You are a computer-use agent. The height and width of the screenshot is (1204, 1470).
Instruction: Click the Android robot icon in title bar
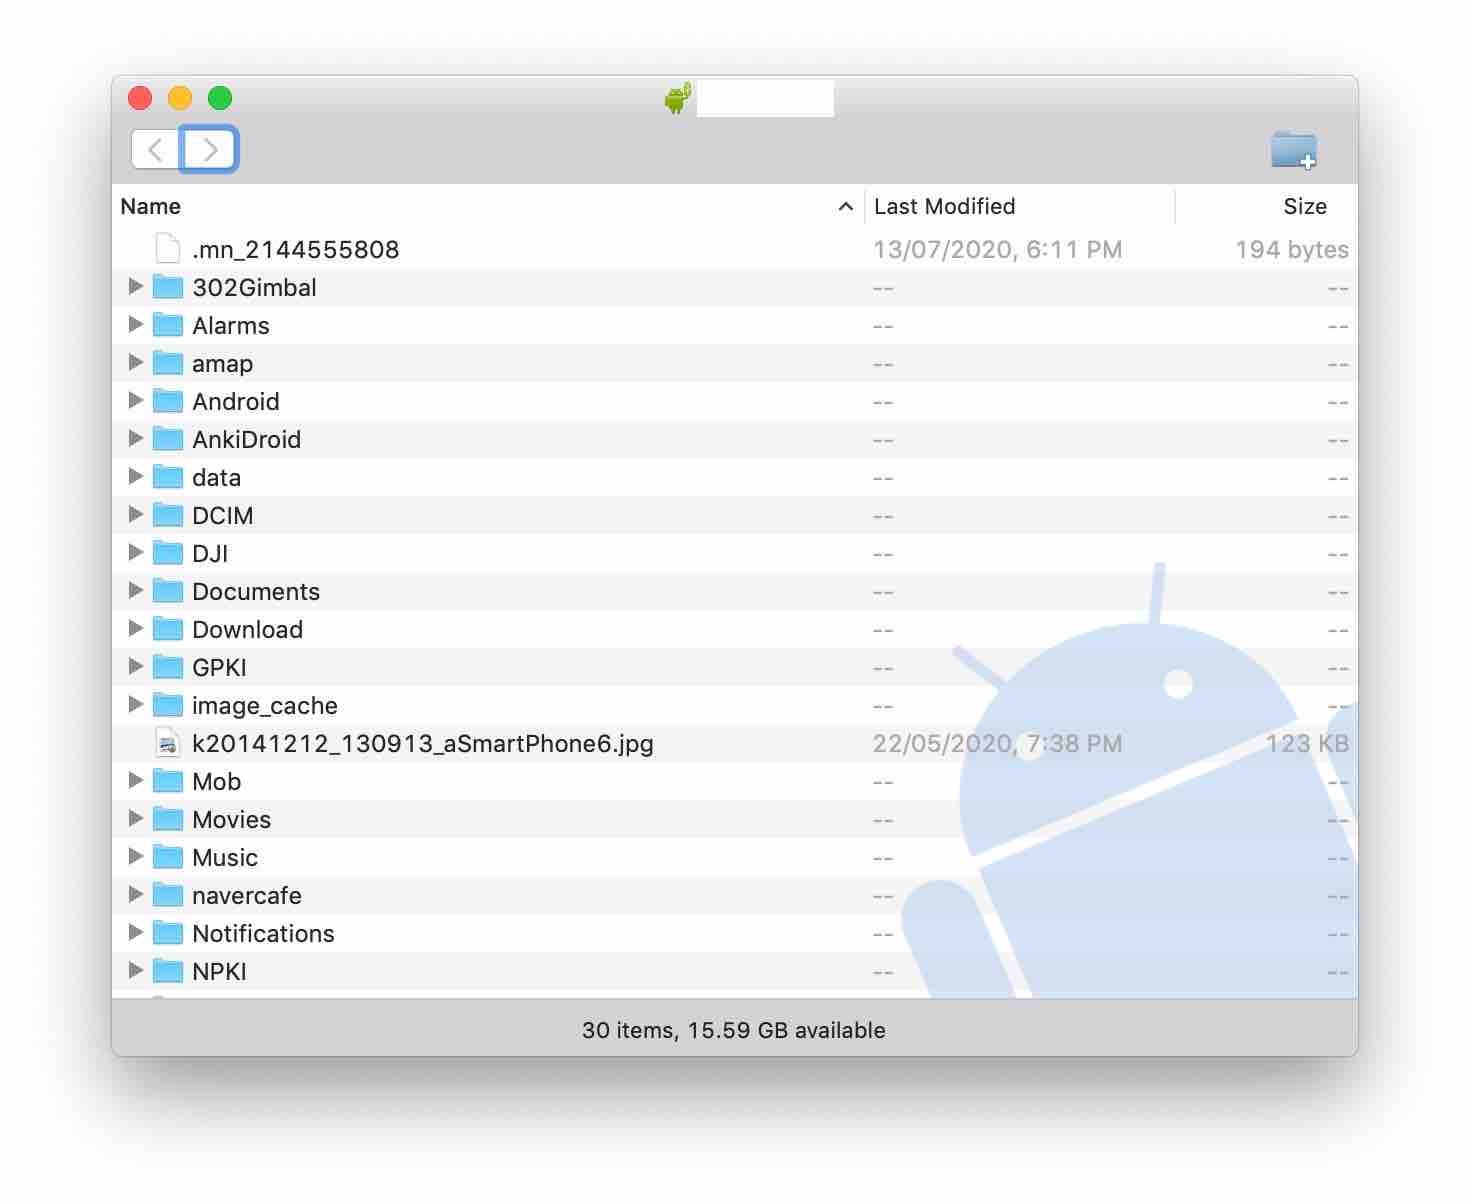click(x=678, y=98)
